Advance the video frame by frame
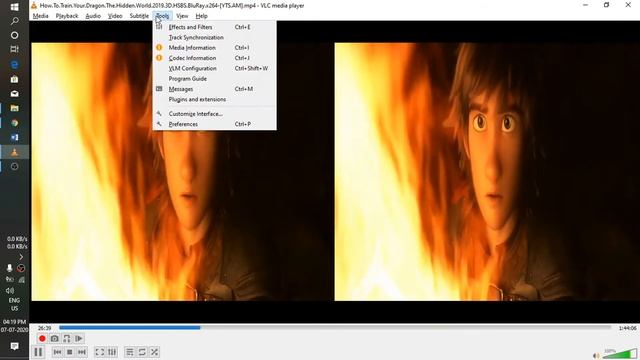 79,338
